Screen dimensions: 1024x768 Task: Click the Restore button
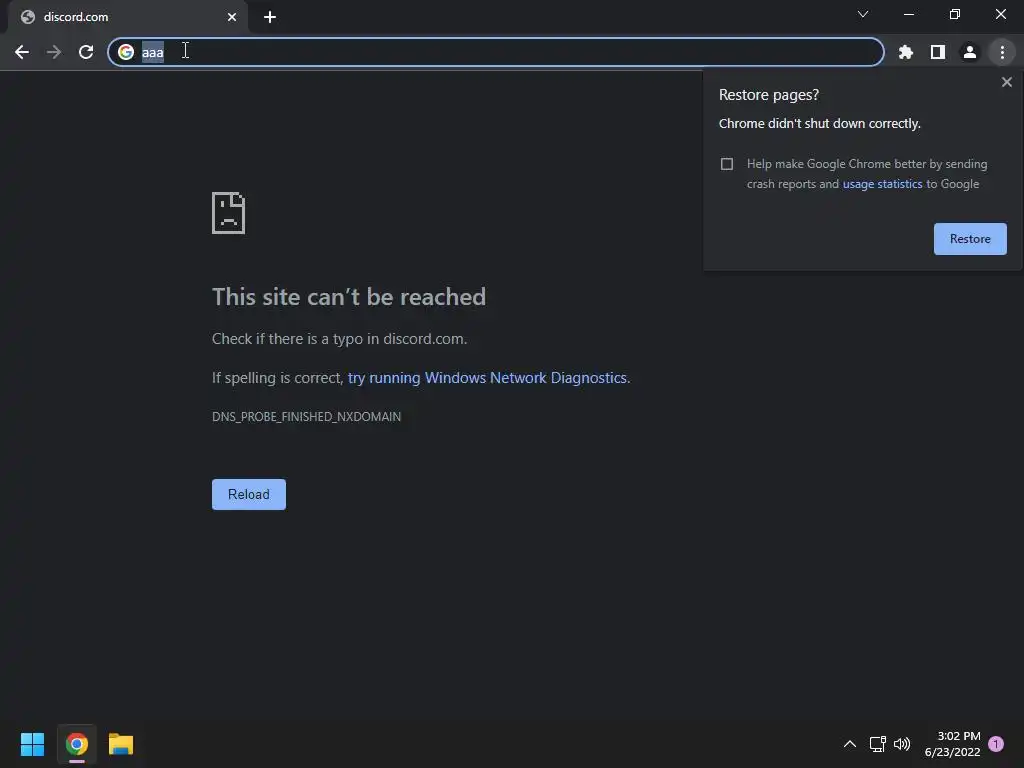point(970,239)
